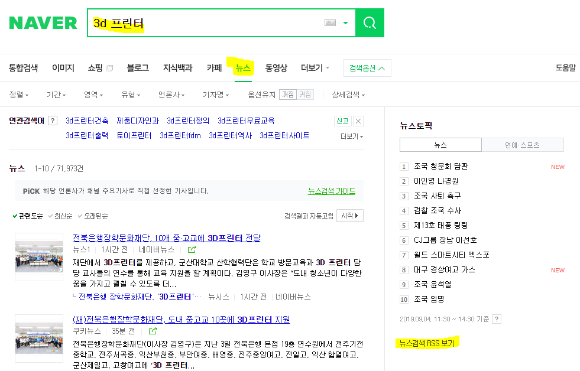Image resolution: width=580 pixels, height=371 pixels.
Task: Open the 언론사 filter dropdown
Action: [171, 95]
